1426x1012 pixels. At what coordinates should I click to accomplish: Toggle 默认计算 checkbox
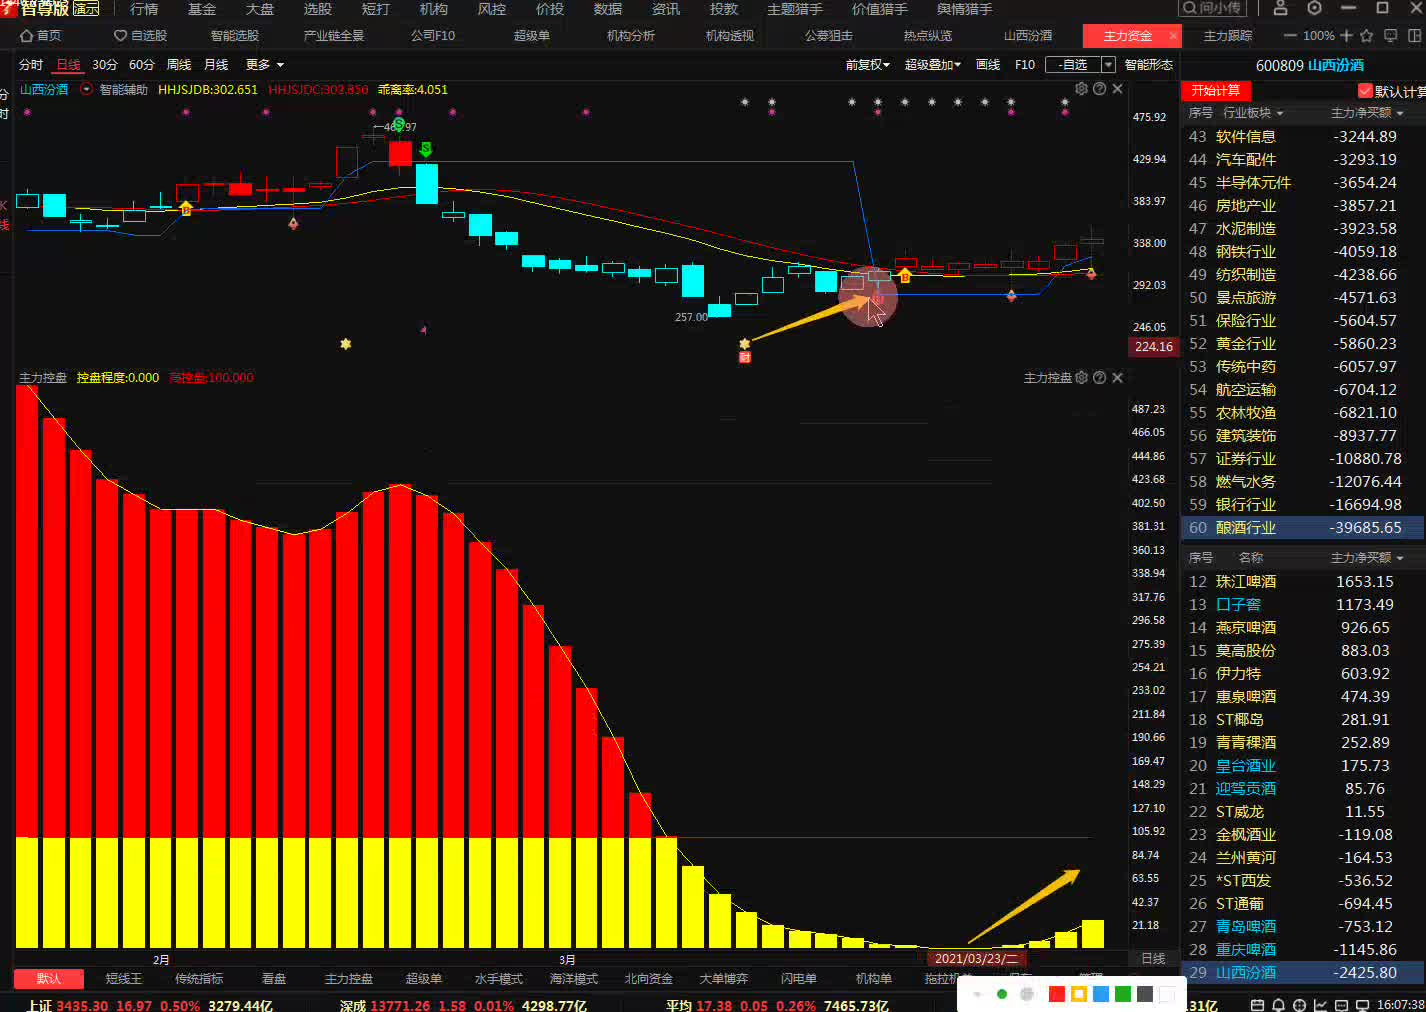(x=1365, y=91)
